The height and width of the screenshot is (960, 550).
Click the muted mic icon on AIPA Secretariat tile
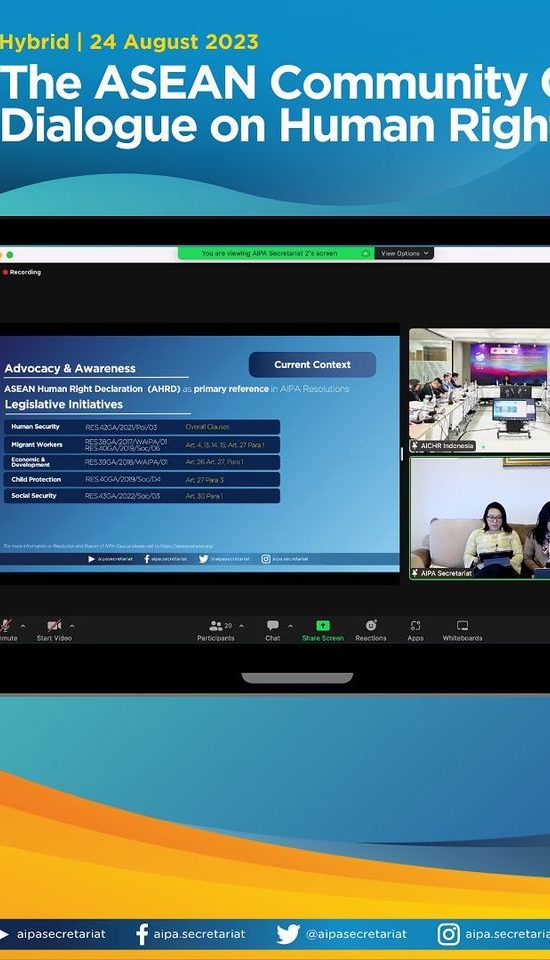[x=415, y=573]
